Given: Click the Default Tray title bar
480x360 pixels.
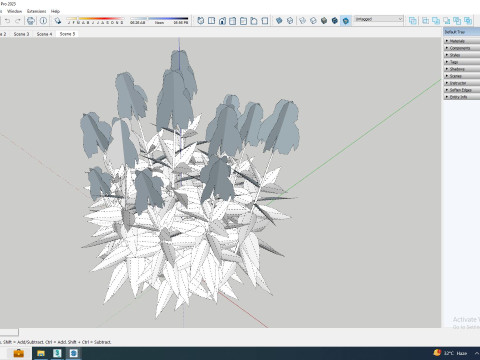Looking at the screenshot, I should pyautogui.click(x=462, y=32).
